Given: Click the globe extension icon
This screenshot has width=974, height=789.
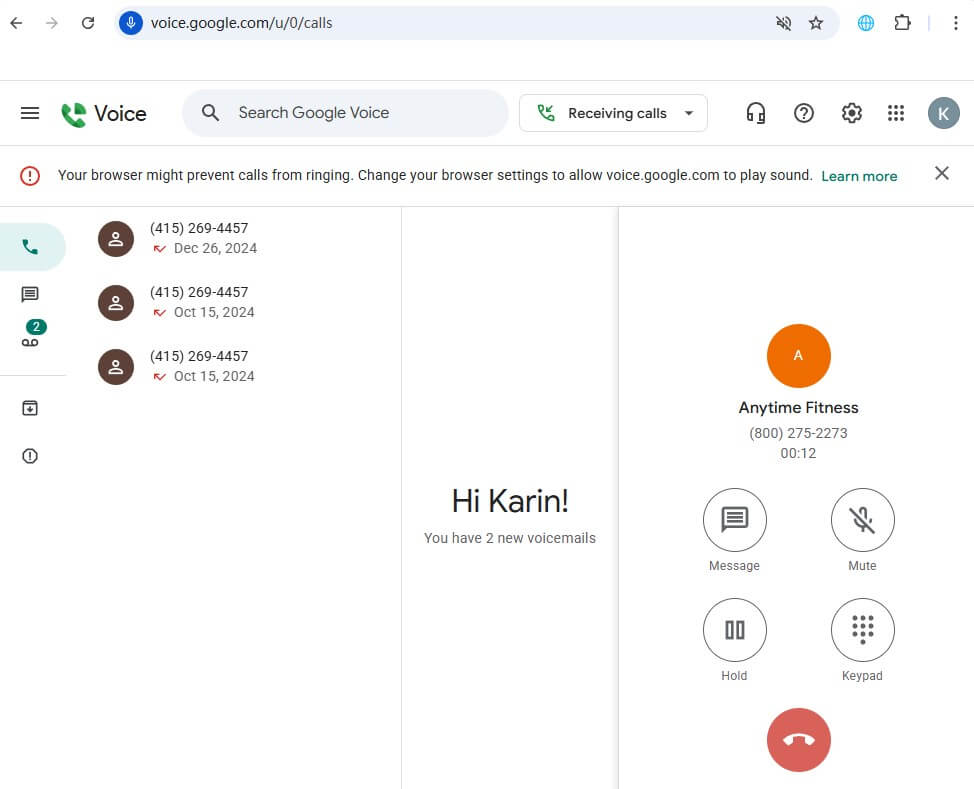Looking at the screenshot, I should [865, 23].
